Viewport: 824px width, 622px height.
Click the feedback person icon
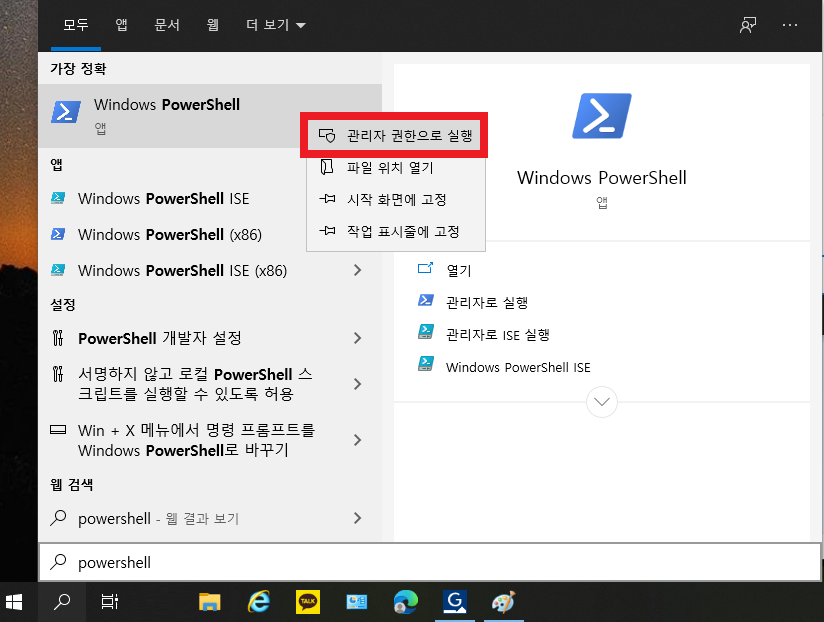tap(748, 25)
